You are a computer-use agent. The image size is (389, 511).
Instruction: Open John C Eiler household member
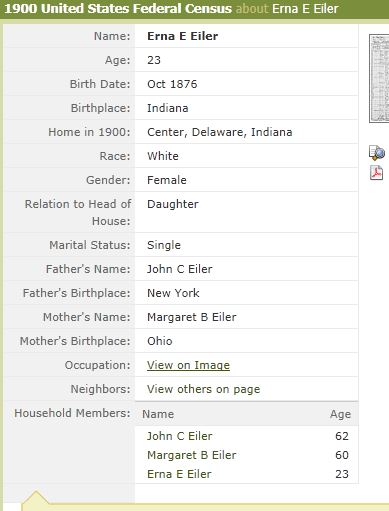point(179,436)
